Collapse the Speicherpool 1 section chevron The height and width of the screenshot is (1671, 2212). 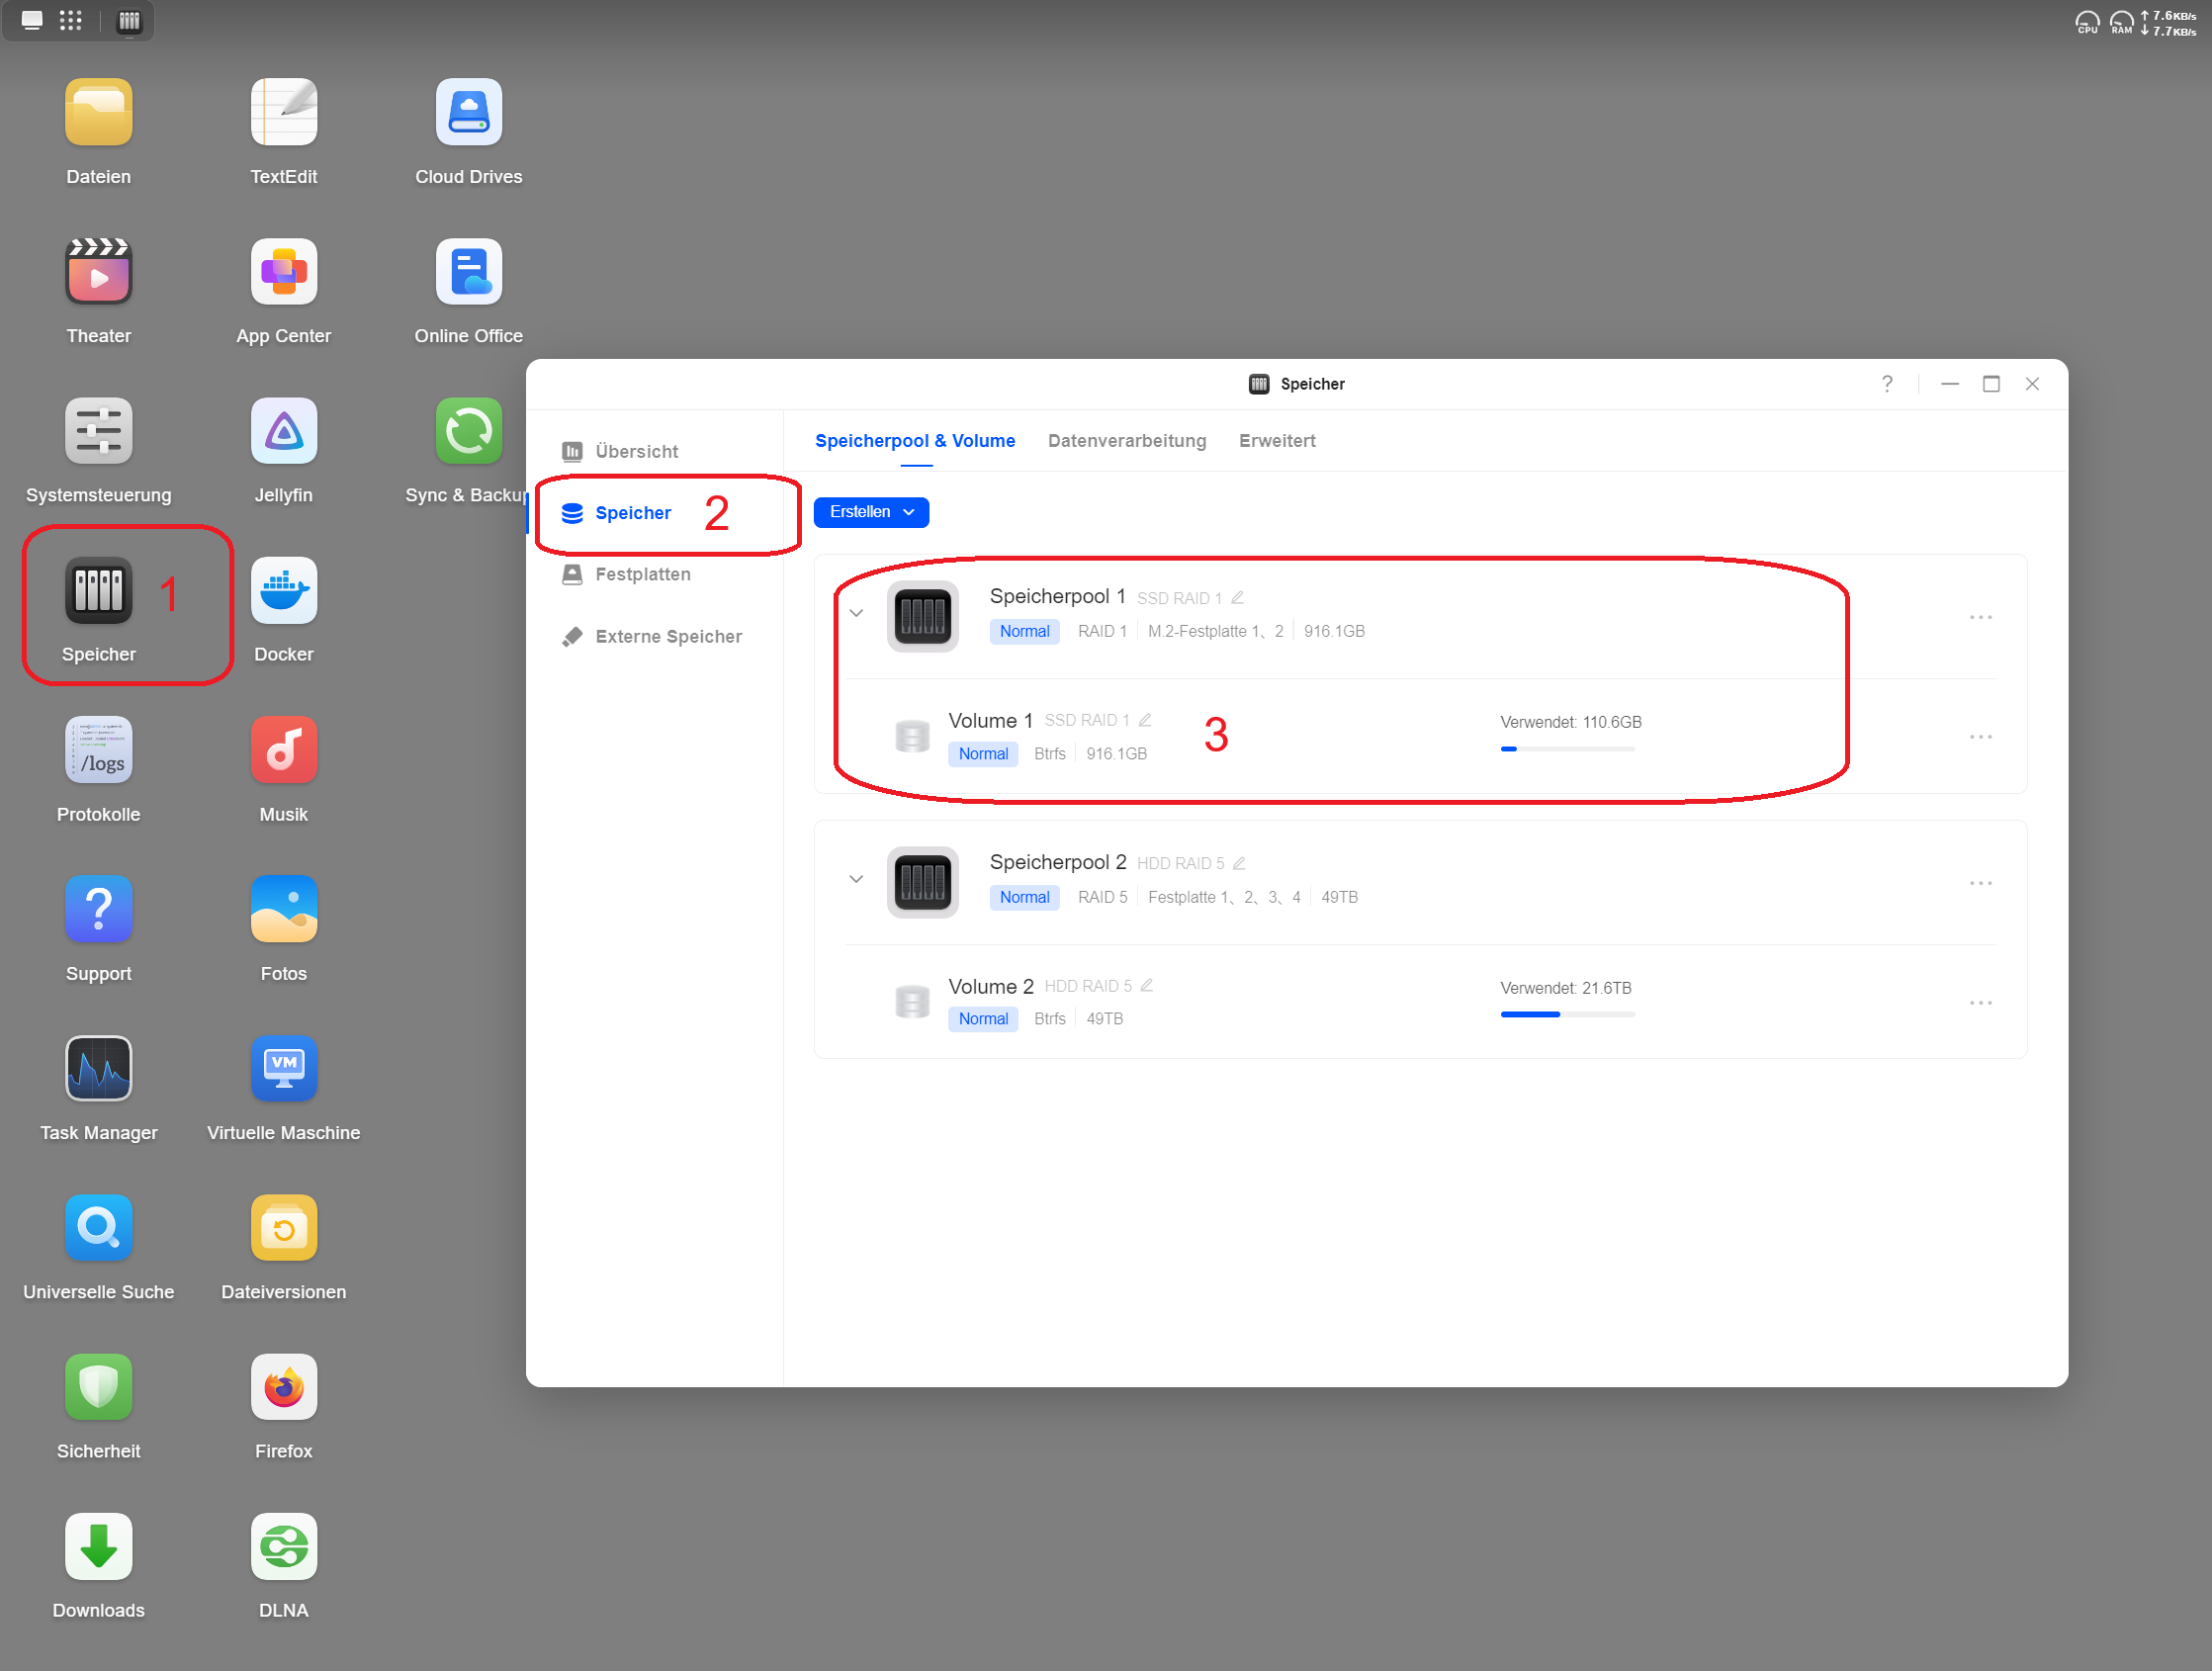coord(856,613)
